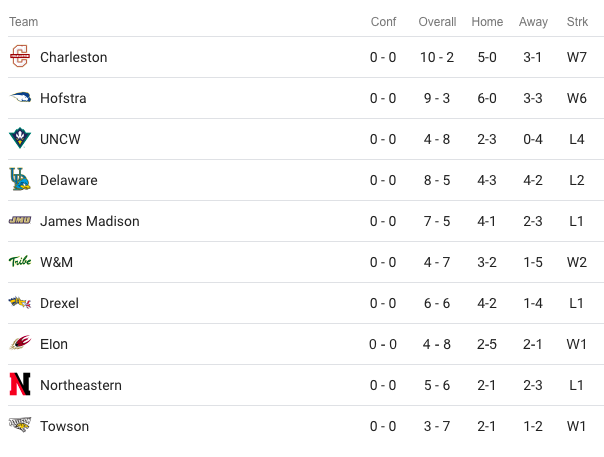Click the Home column header
The width and height of the screenshot is (604, 457).
pos(487,22)
